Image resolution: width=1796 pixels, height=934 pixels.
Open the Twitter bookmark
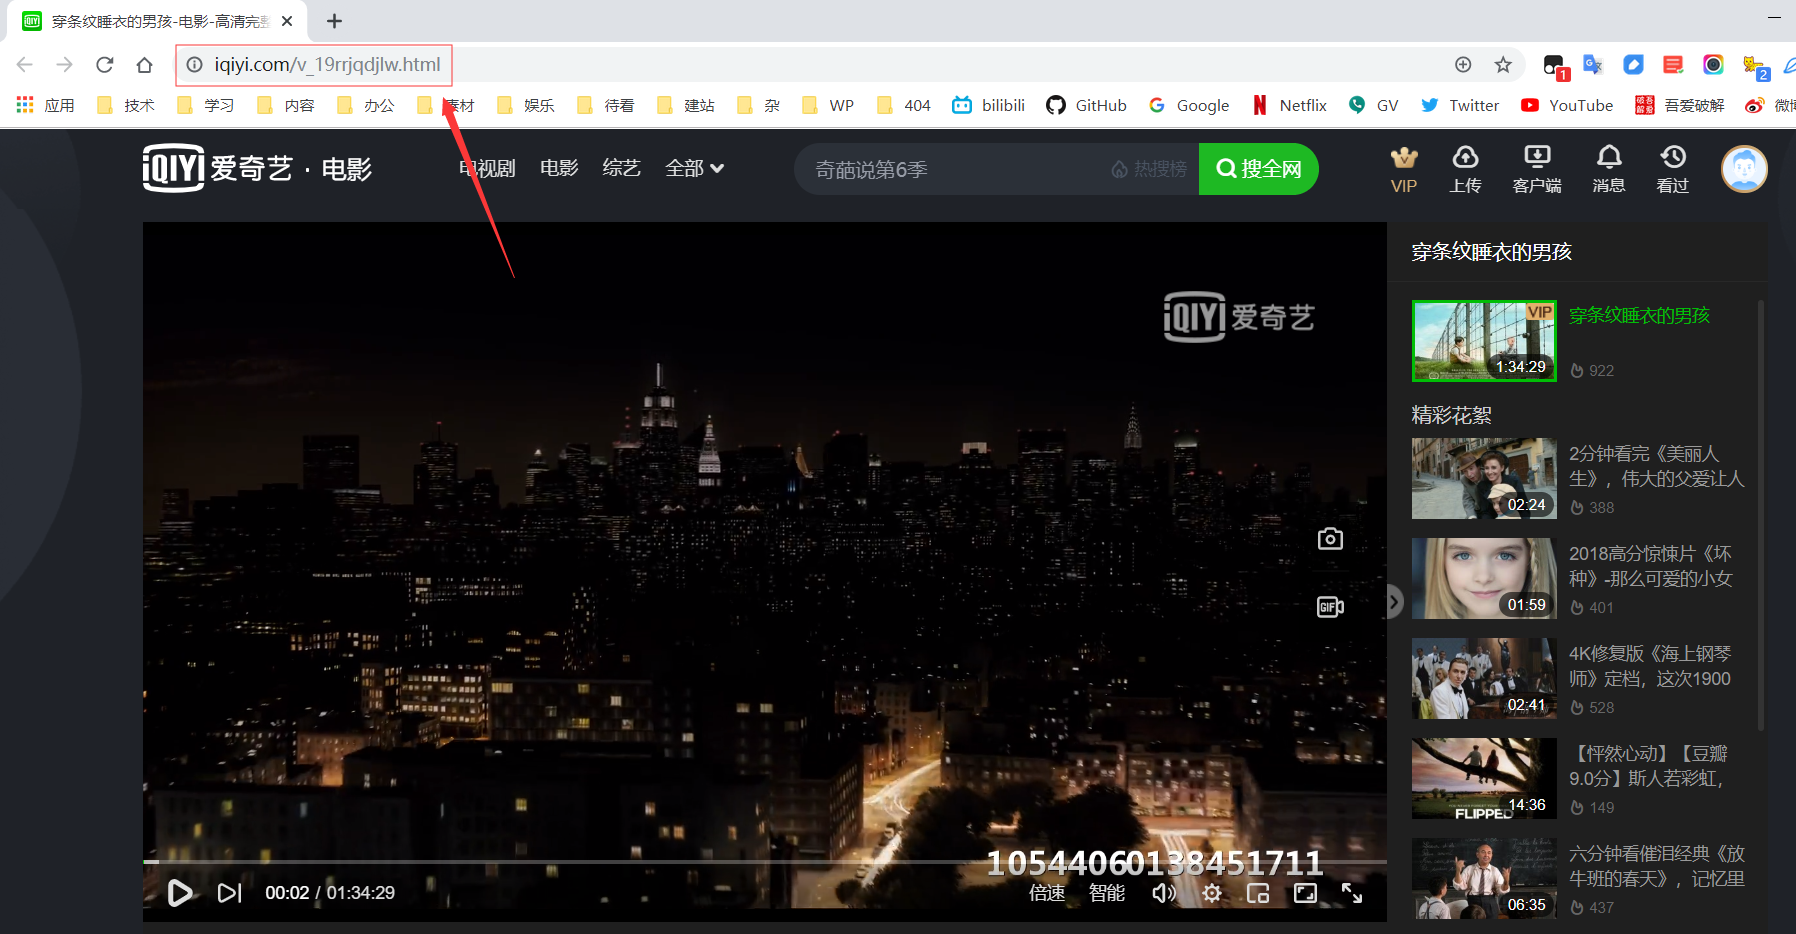click(1460, 105)
